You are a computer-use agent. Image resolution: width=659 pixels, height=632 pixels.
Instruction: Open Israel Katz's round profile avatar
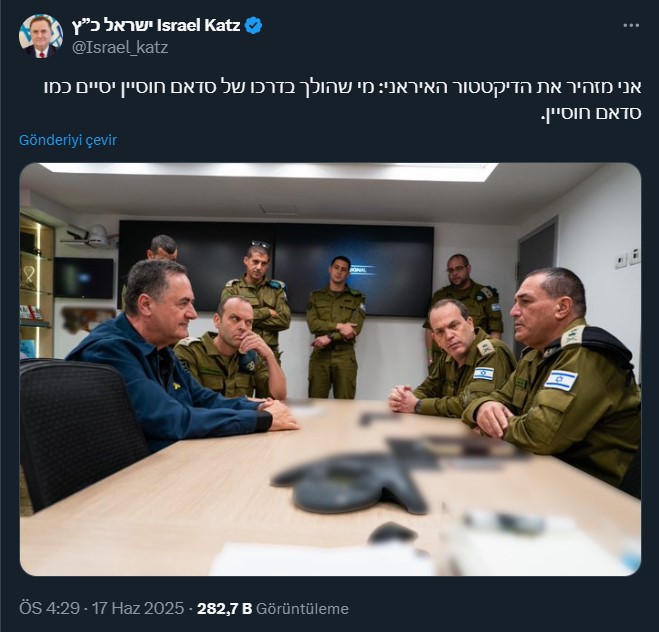41,36
